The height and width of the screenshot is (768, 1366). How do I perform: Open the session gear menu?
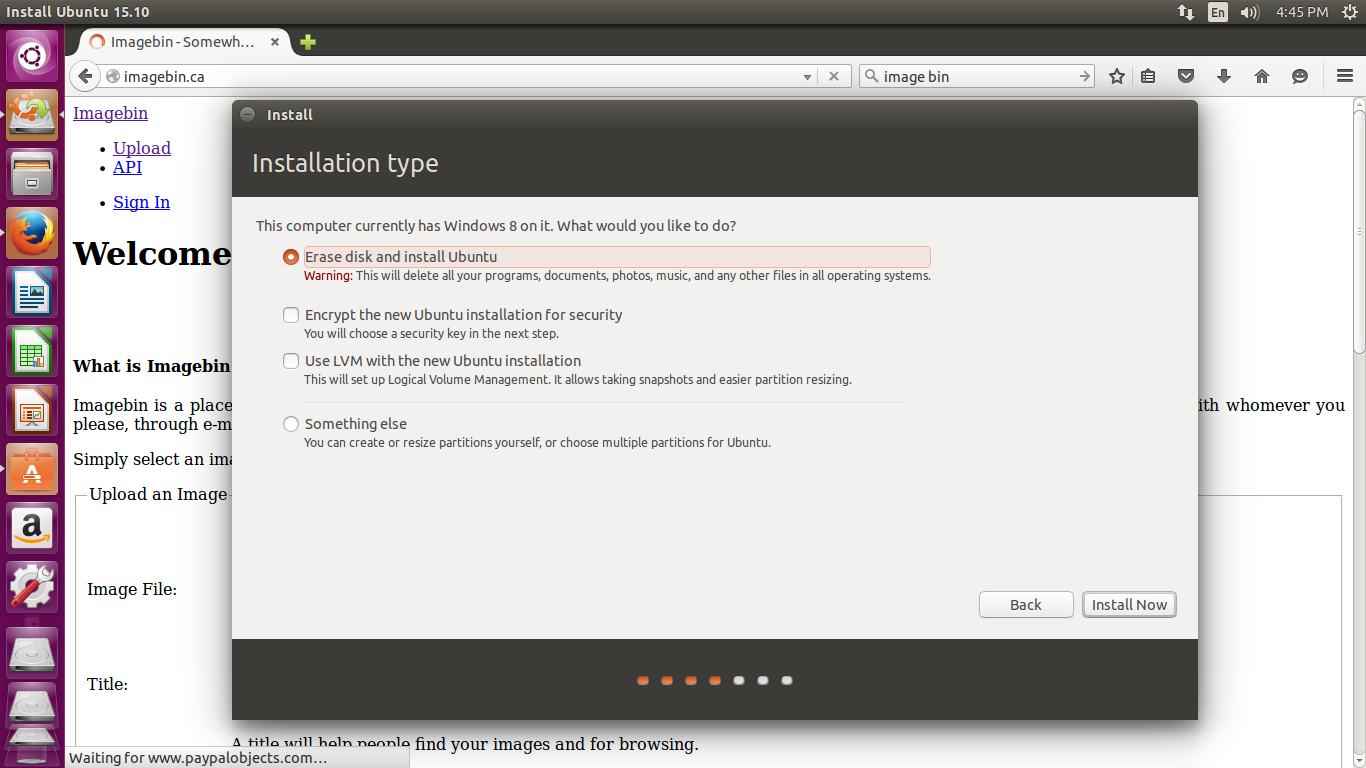coord(1349,12)
